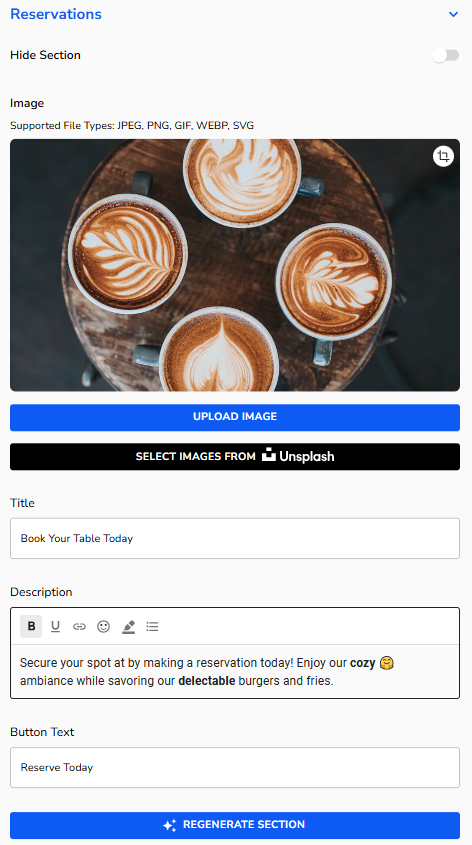
Task: Click inside the Description text area
Action: [x=235, y=671]
